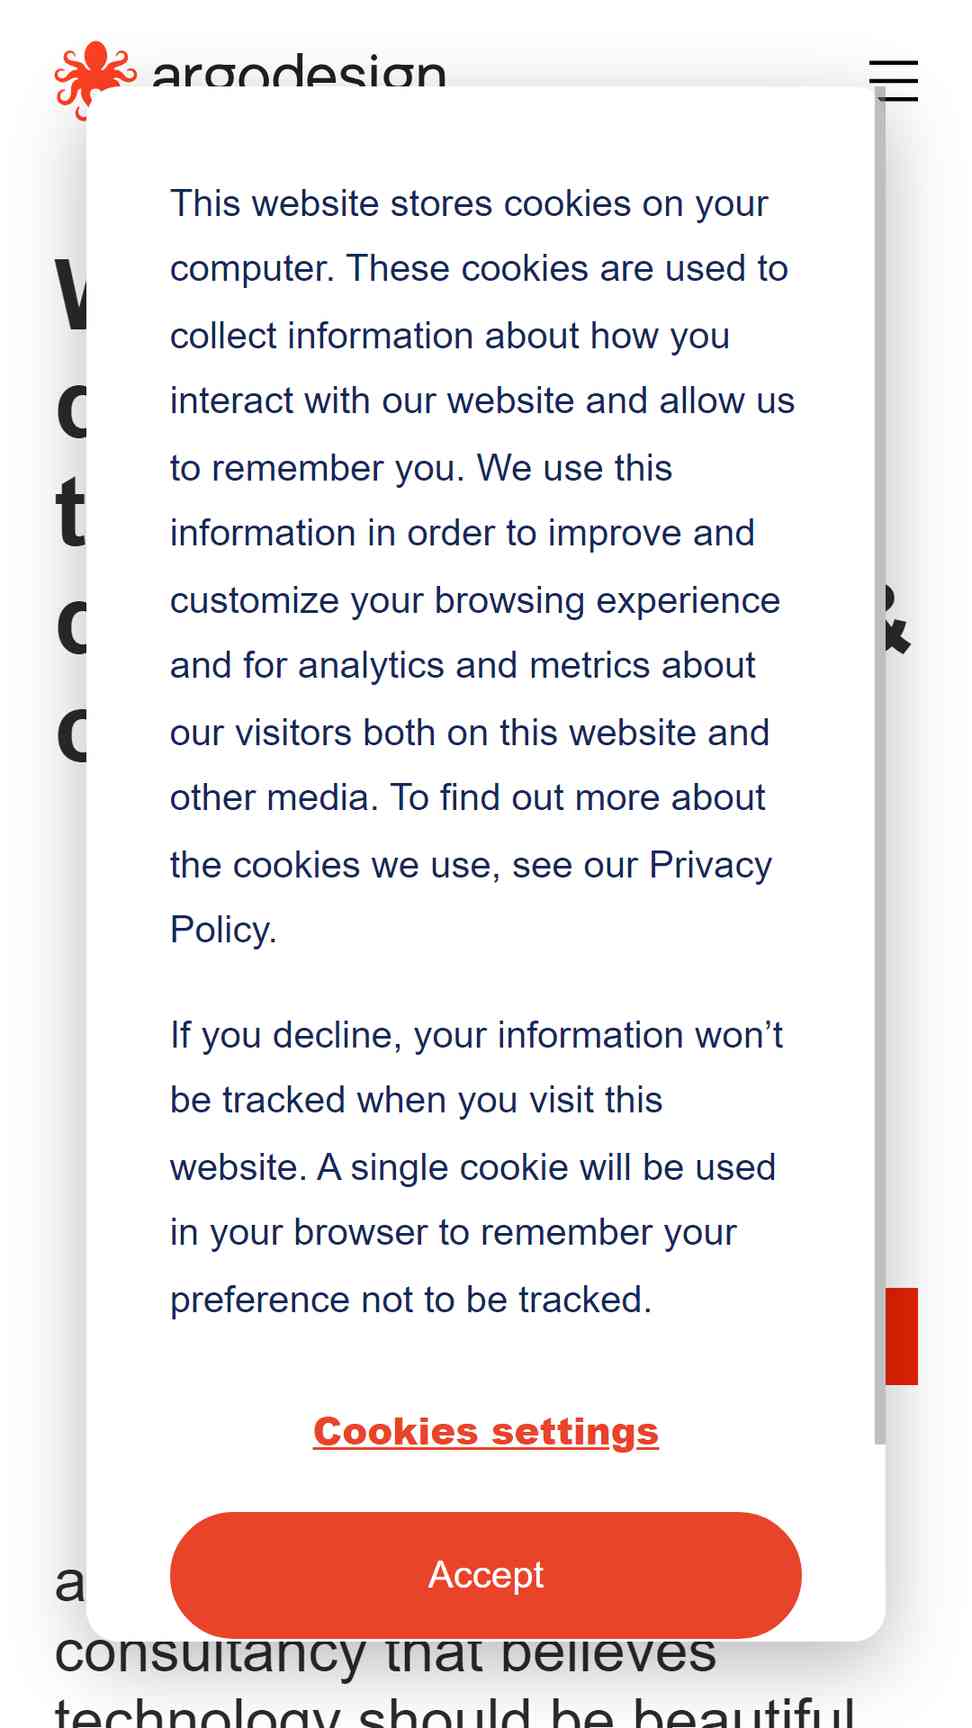Screen dimensions: 972x1728
Task: Click the 'customize your browsing experience' line
Action: point(475,600)
